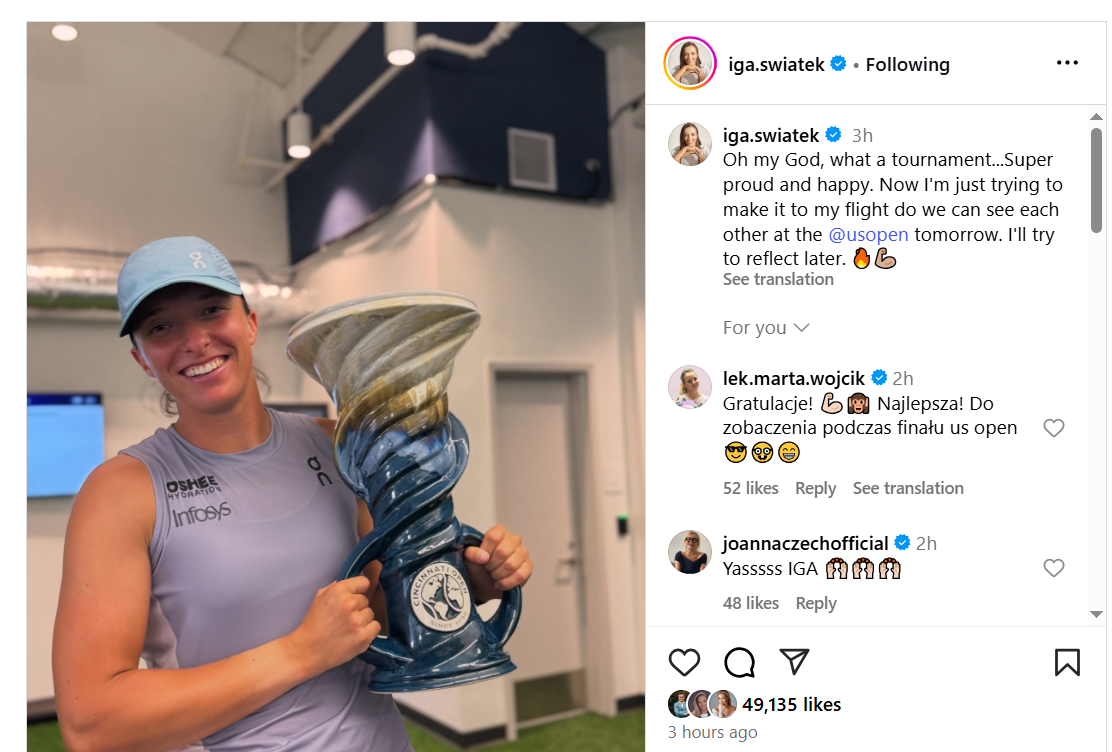Open the @usopen mention link
Viewport: 1112px width, 752px height.
868,235
